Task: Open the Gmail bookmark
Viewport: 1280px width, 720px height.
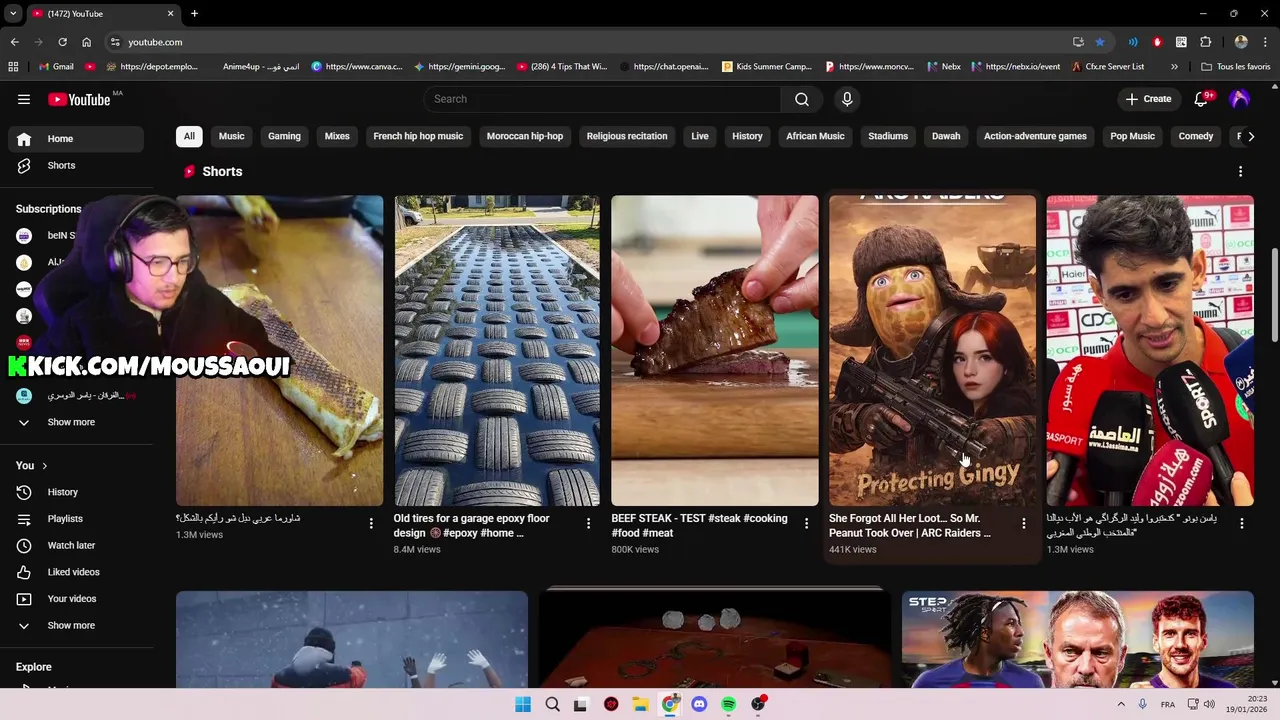Action: (x=56, y=67)
